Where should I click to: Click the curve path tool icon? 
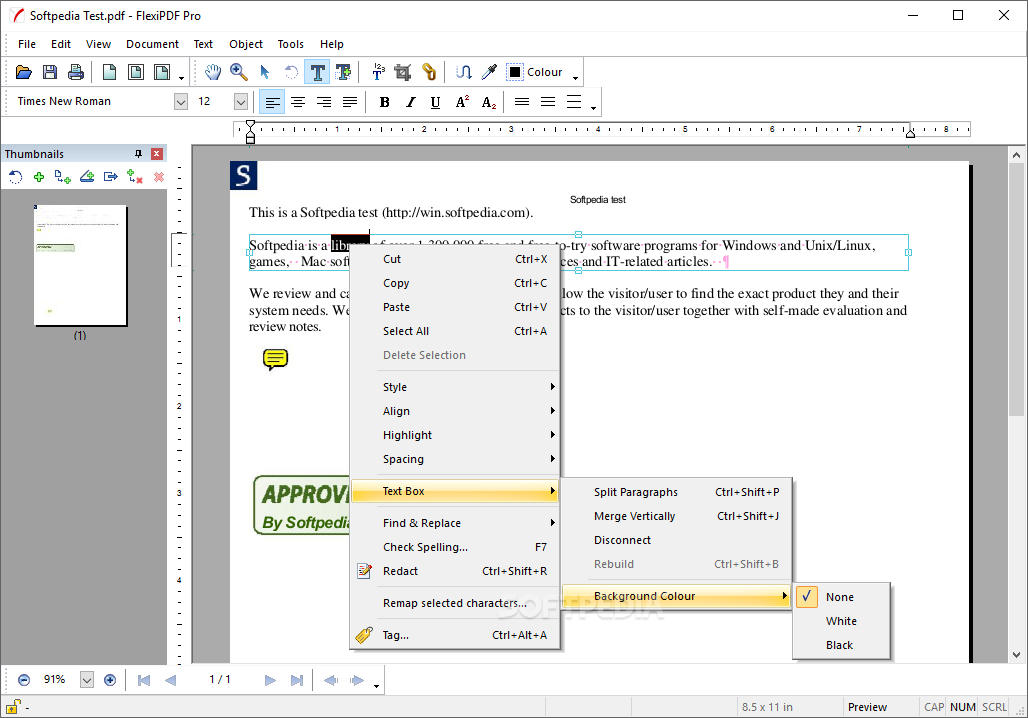464,72
